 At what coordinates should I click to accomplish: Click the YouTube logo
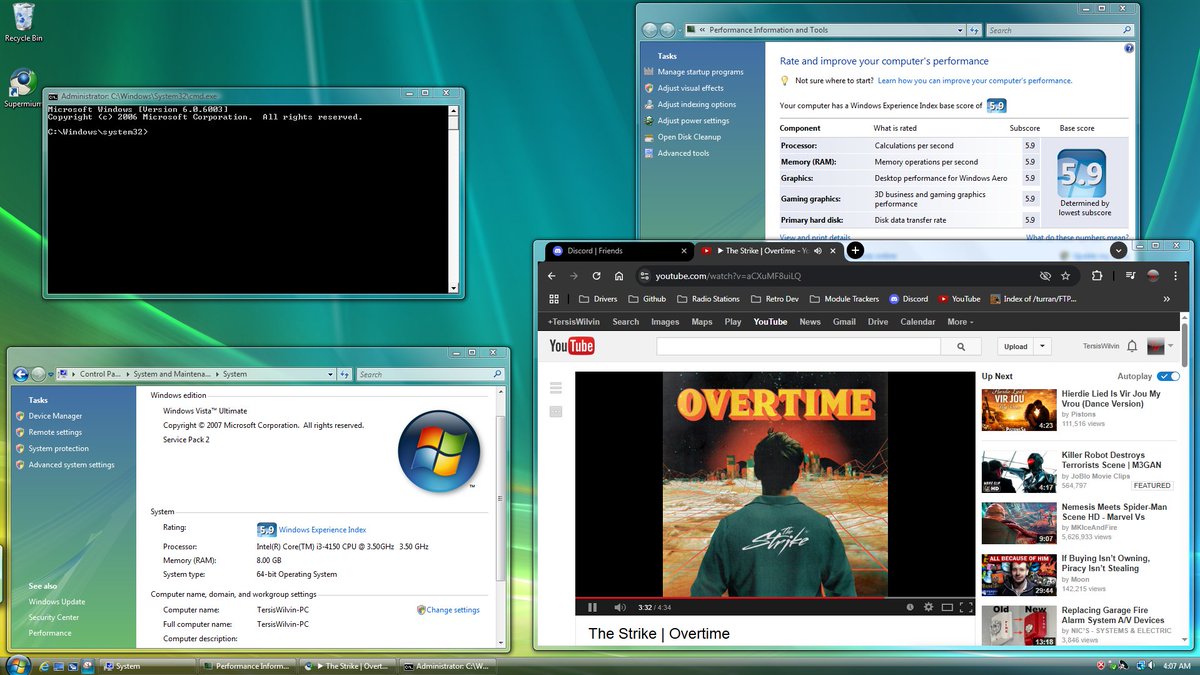(x=572, y=346)
